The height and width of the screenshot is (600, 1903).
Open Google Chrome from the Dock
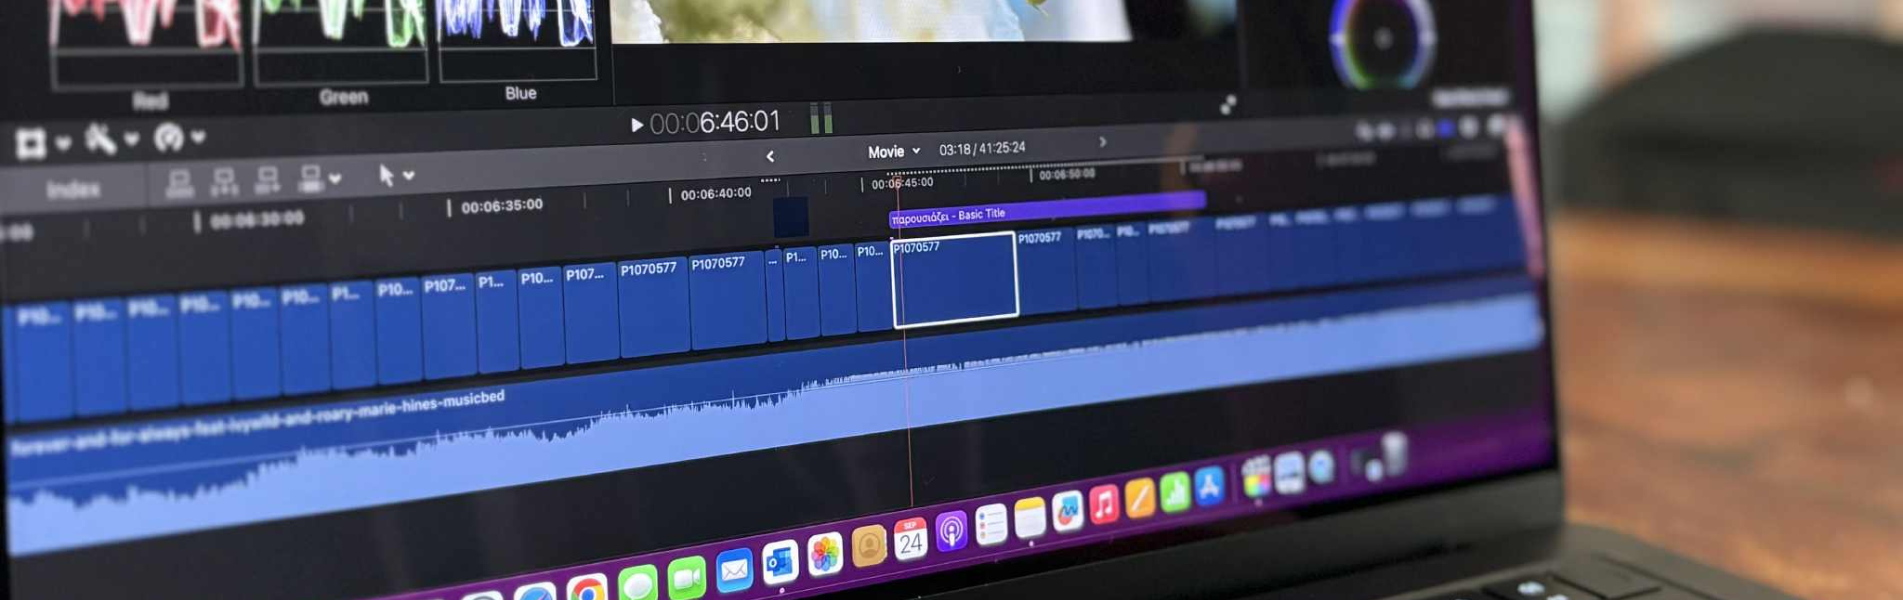[587, 590]
